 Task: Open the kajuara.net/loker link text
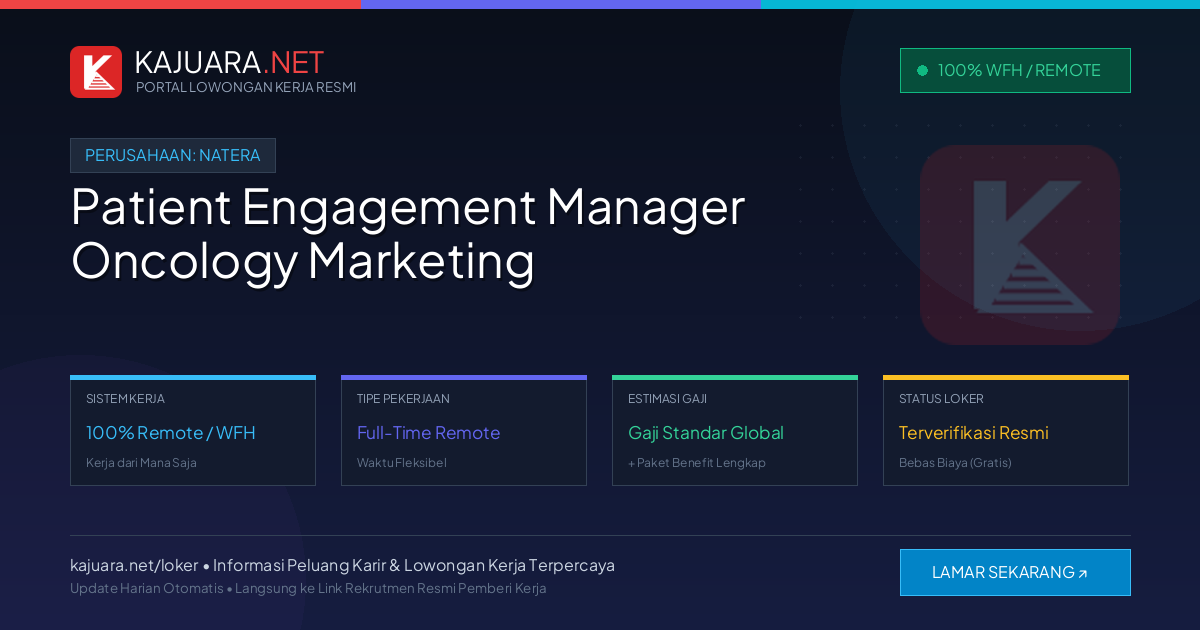134,565
